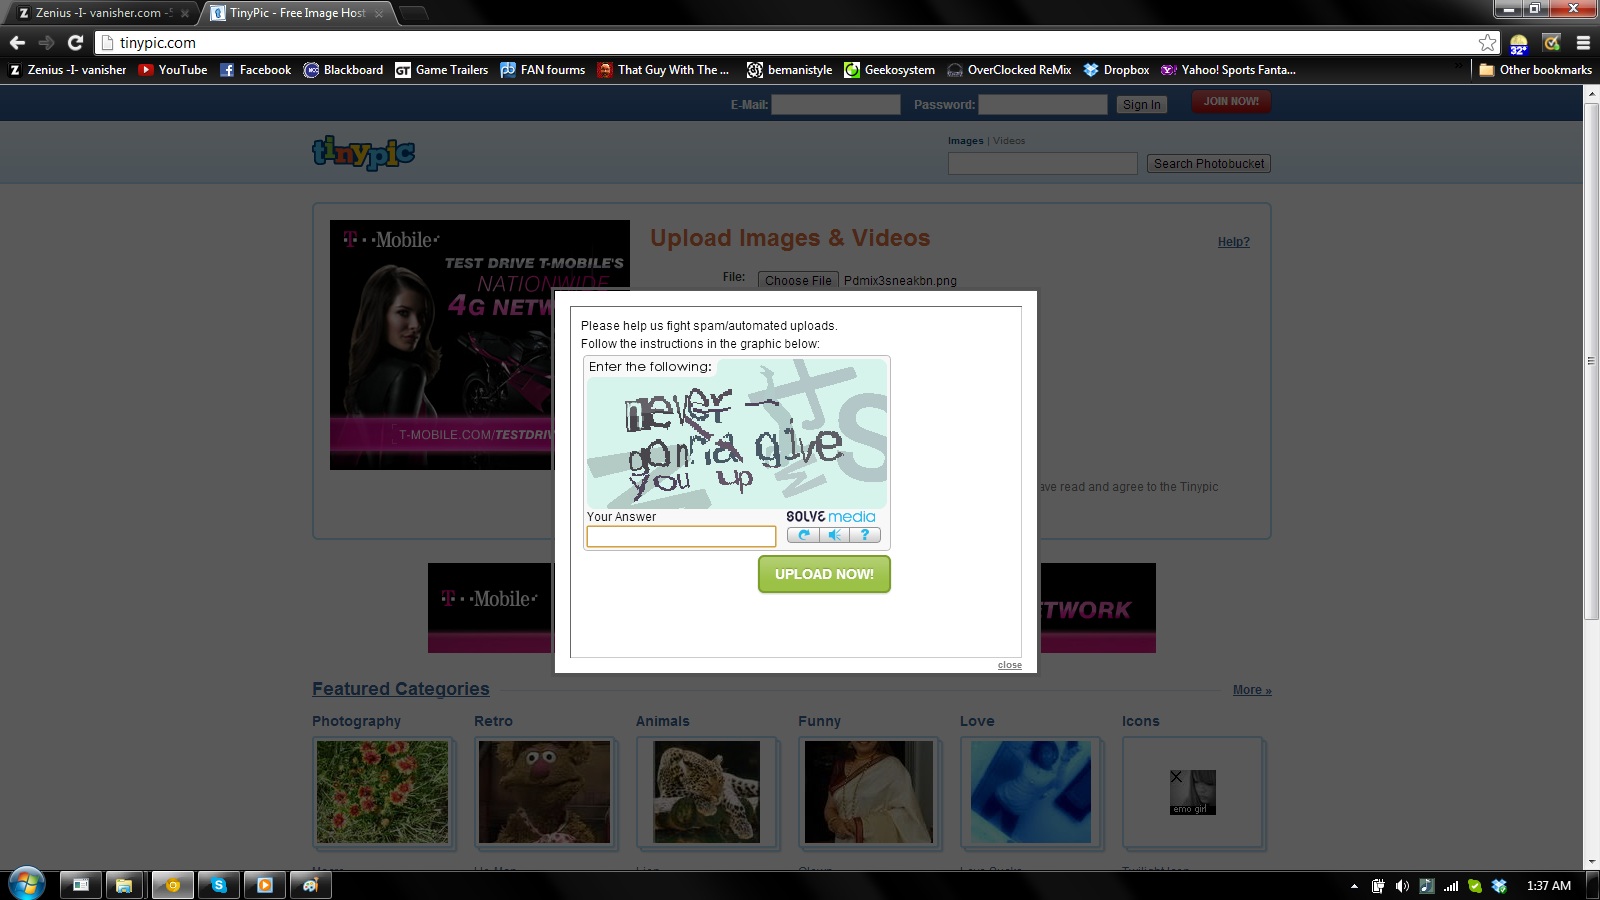Open the CAPTCHA help question mark

click(x=865, y=535)
